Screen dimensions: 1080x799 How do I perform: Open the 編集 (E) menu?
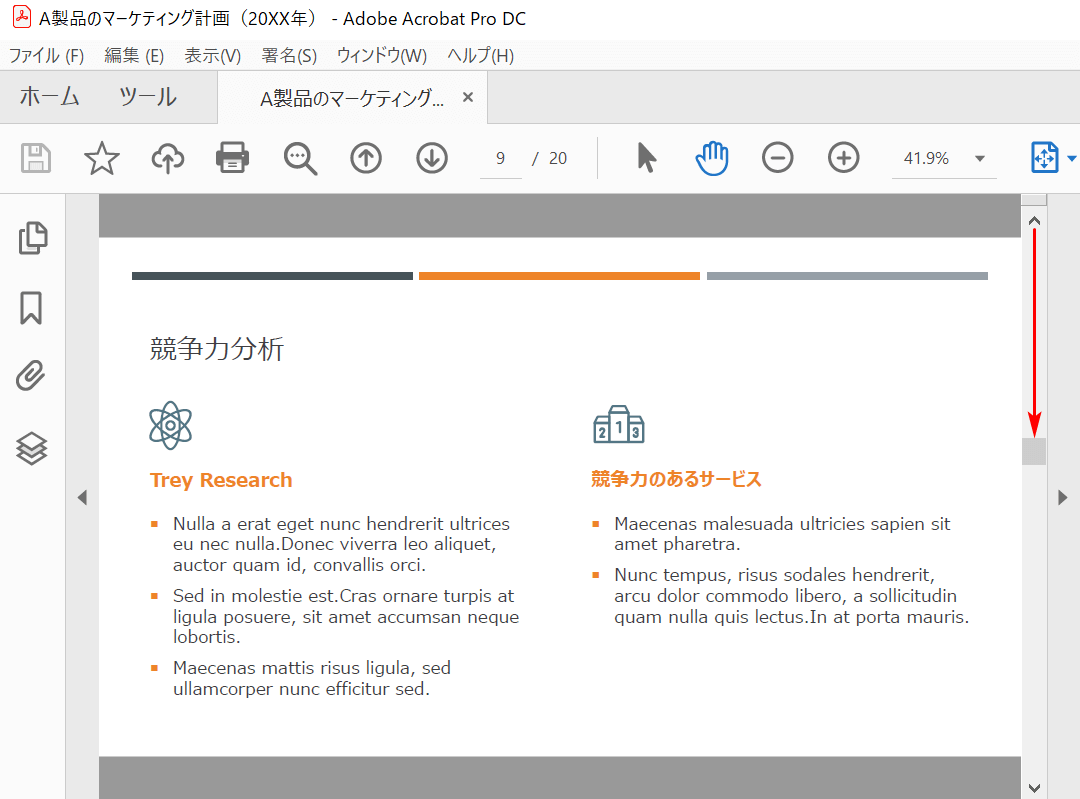pos(134,56)
